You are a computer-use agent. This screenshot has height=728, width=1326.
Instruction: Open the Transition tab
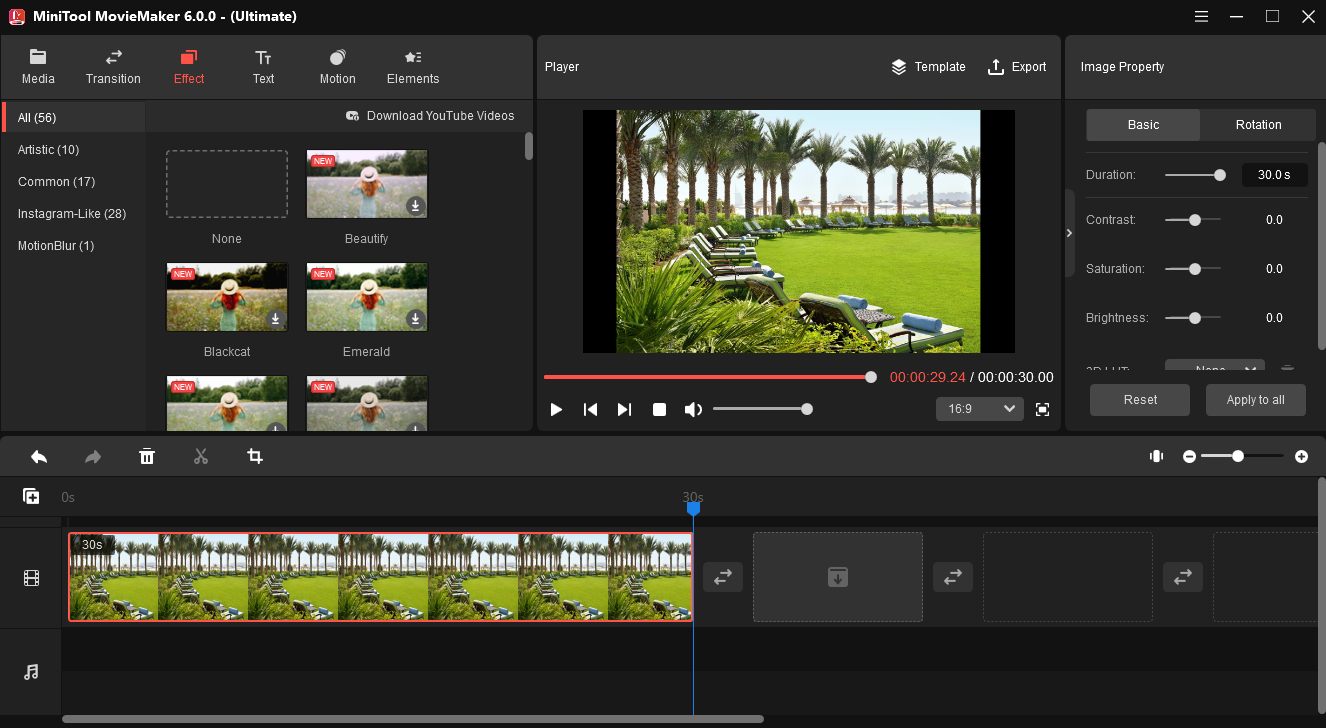113,67
